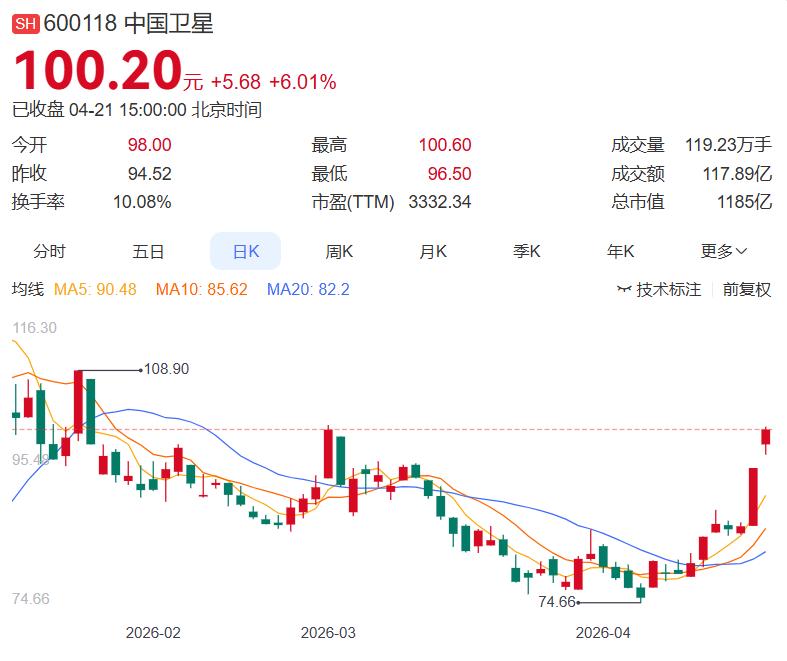Click the 均线 label

[28, 290]
